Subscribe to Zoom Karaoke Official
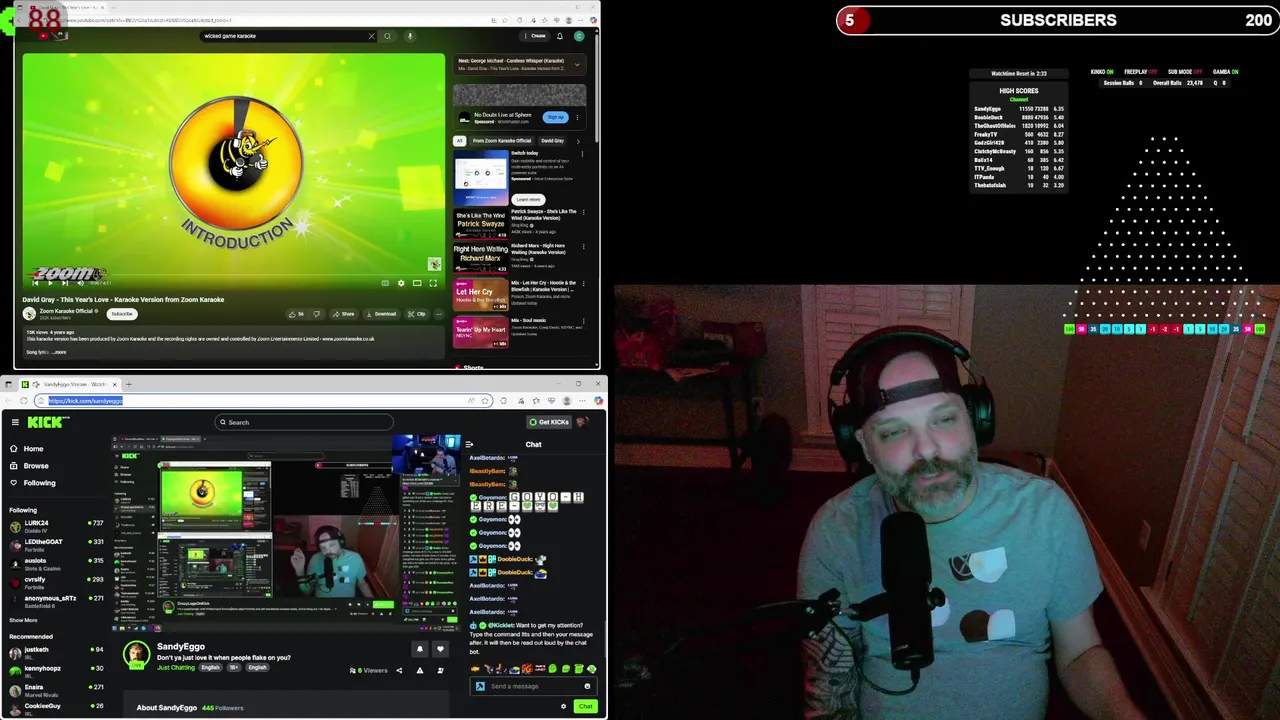 click(122, 314)
